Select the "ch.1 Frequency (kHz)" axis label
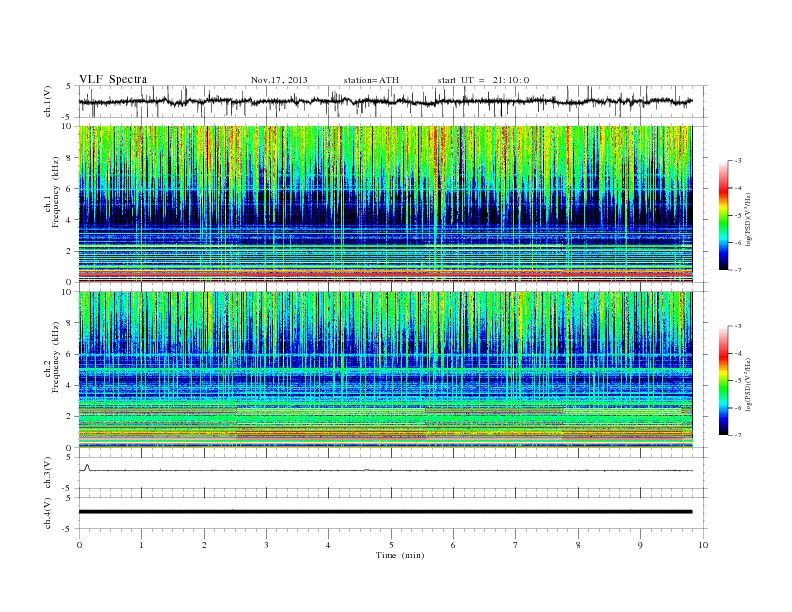 point(52,192)
